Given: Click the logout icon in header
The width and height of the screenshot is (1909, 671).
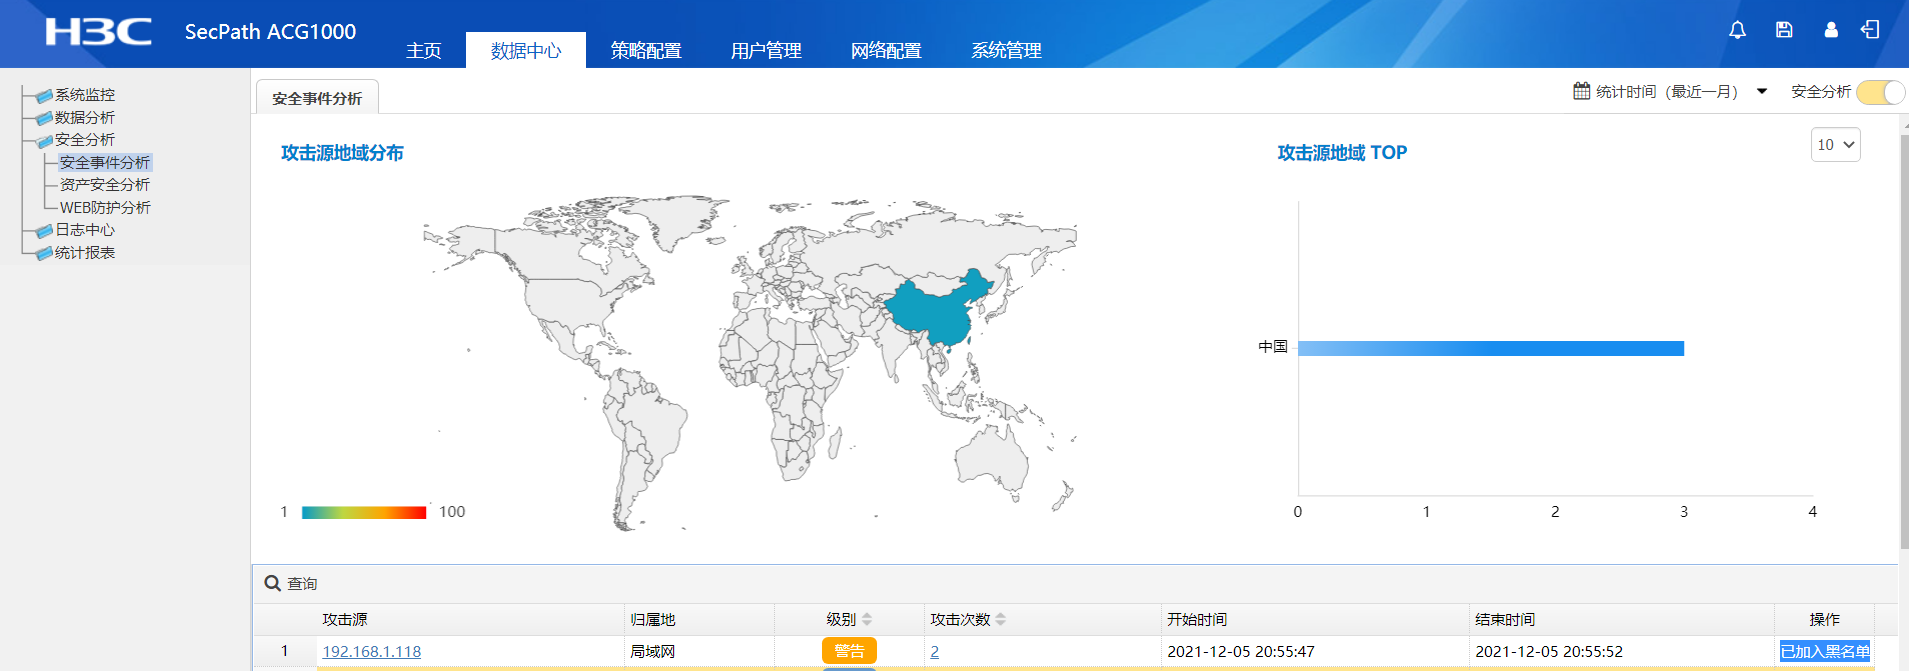Looking at the screenshot, I should (1870, 30).
